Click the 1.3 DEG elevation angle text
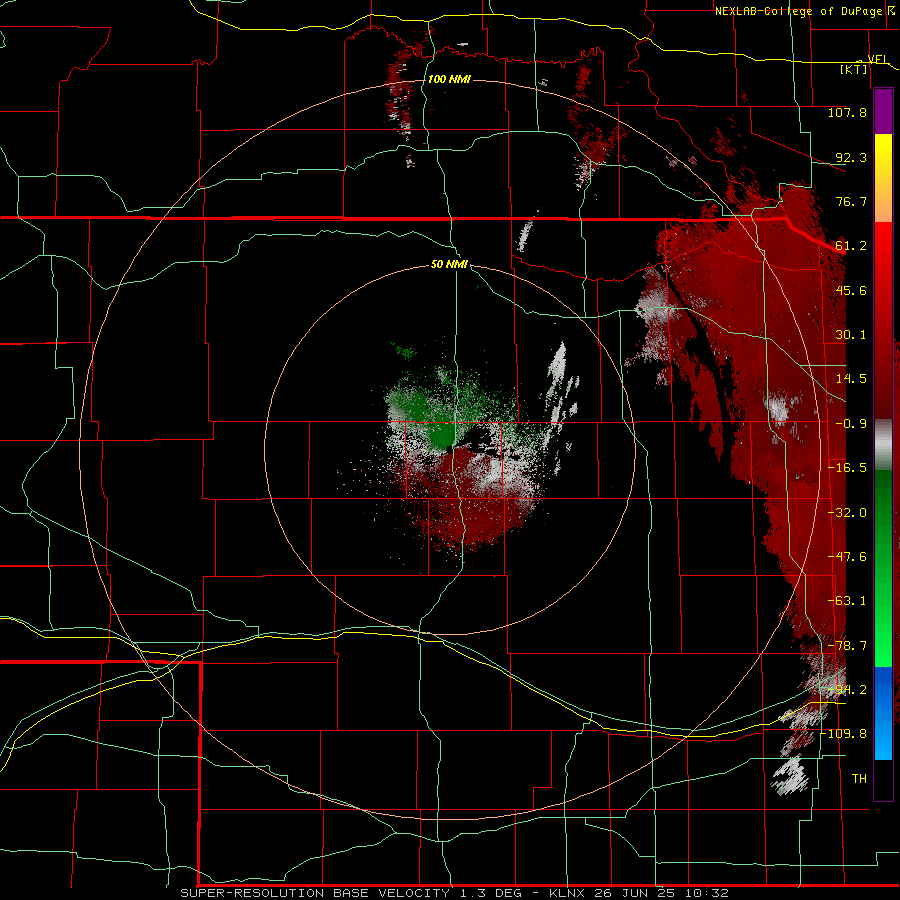This screenshot has width=900, height=900. (490, 893)
